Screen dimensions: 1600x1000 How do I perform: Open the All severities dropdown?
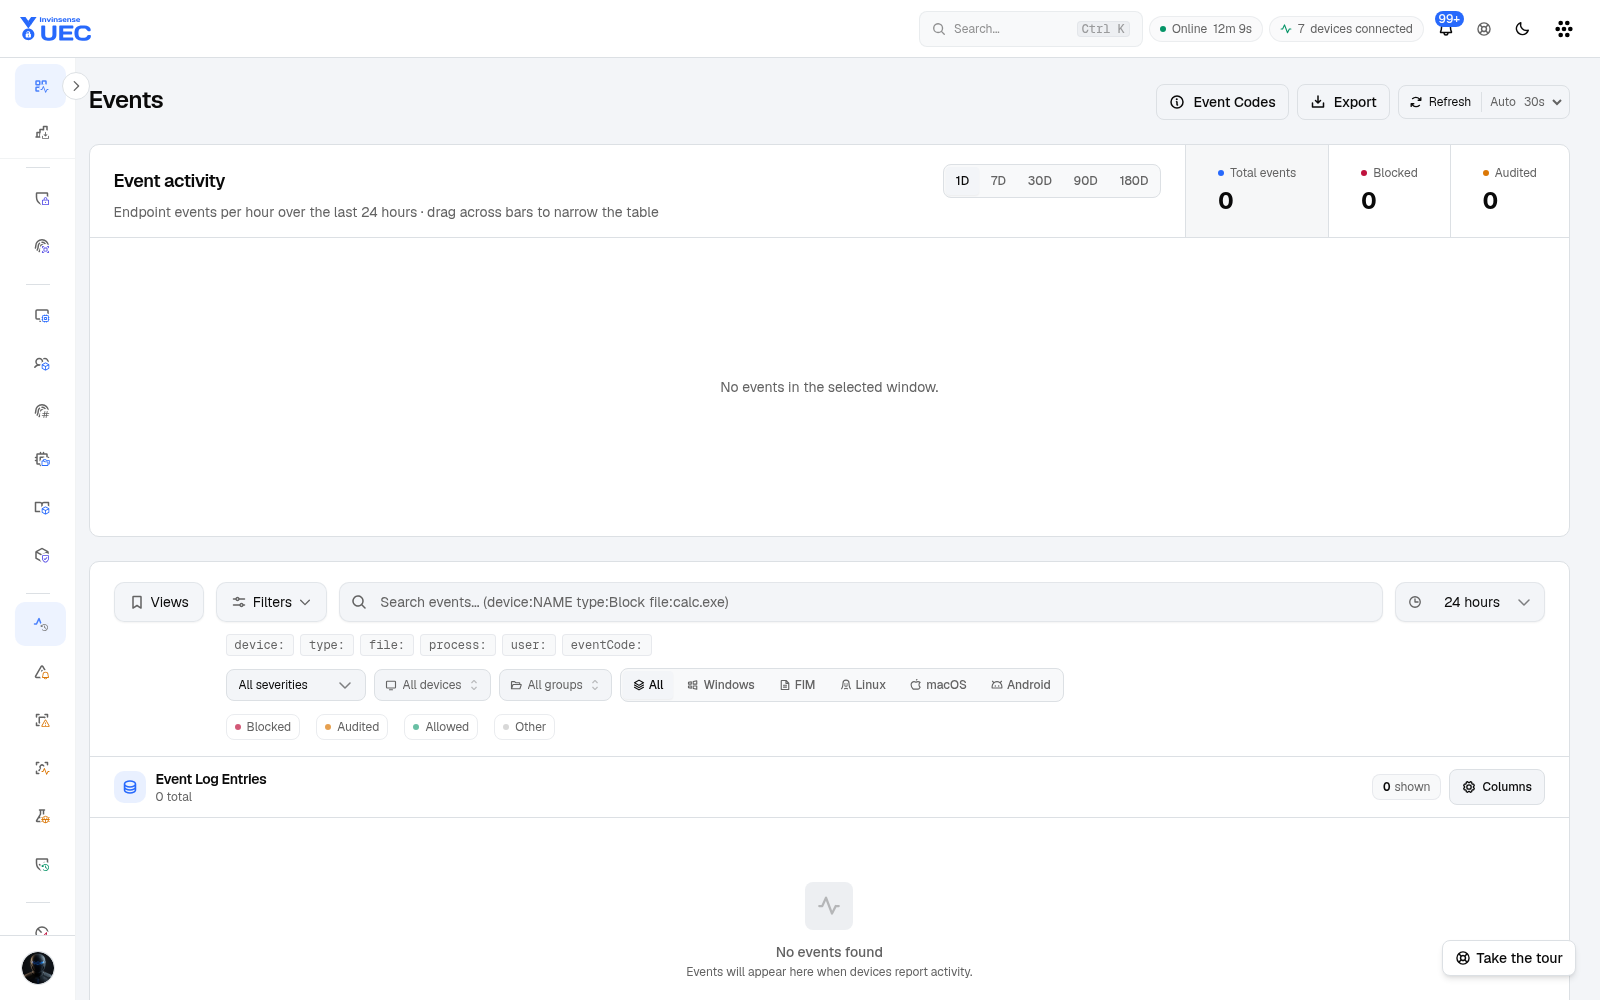[295, 685]
